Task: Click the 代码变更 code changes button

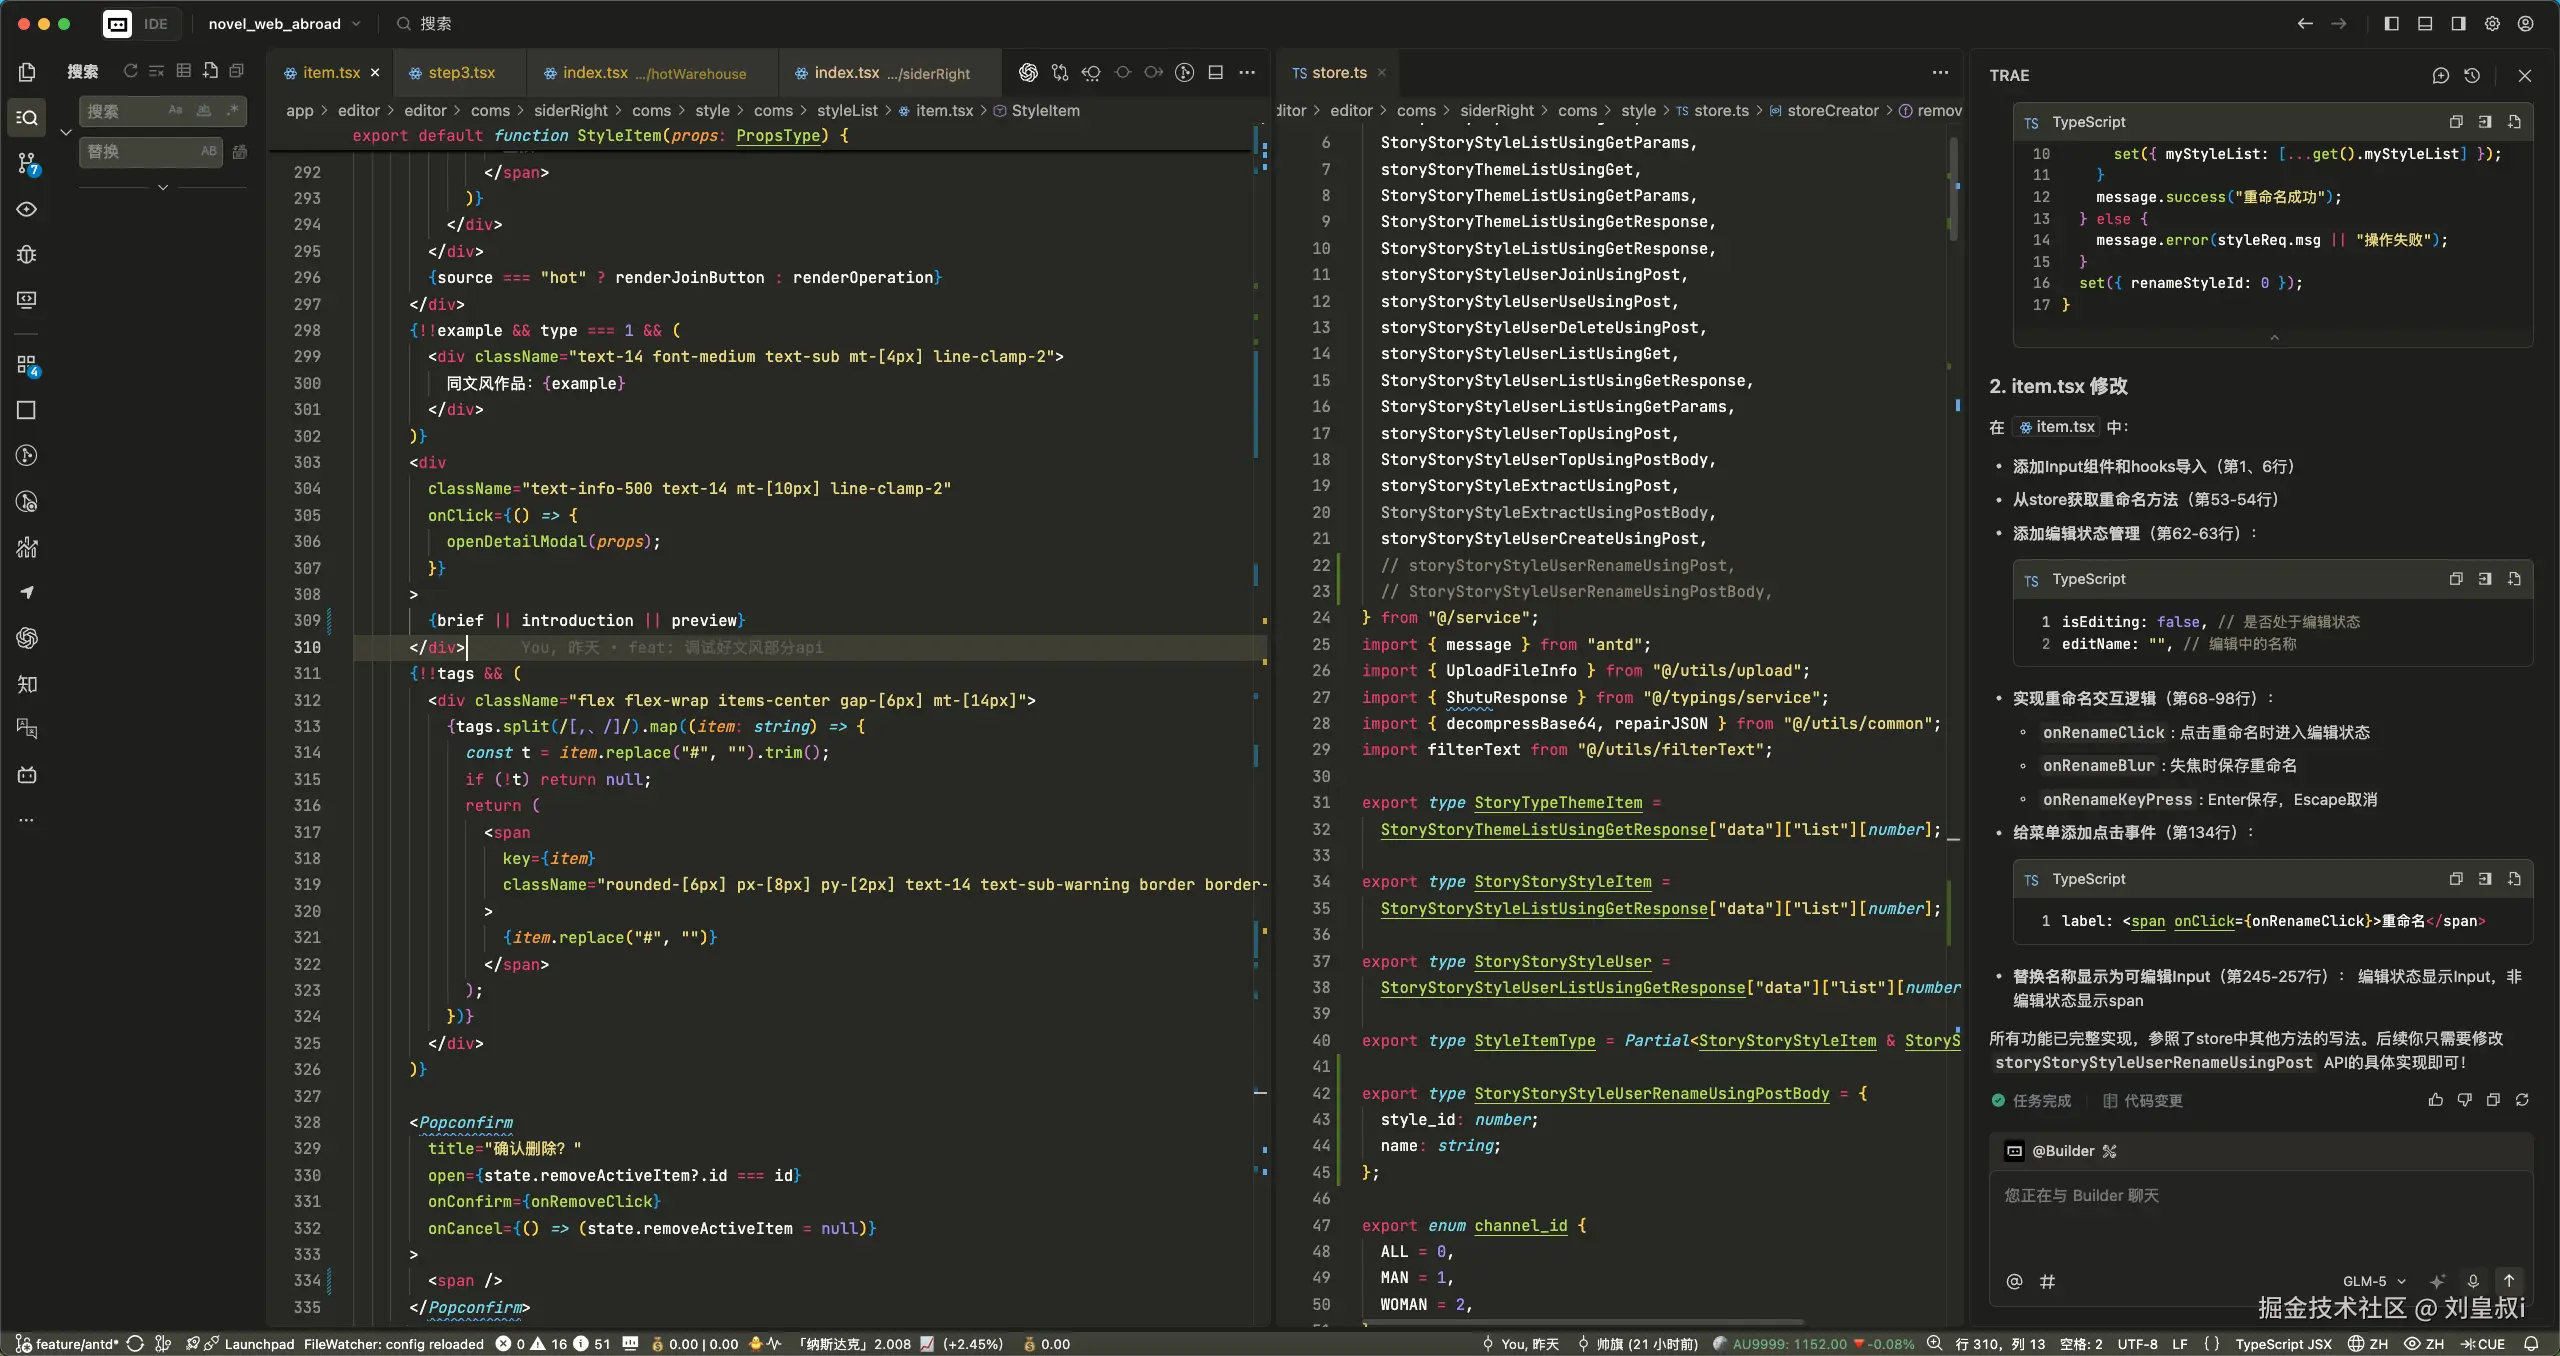Action: pos(2143,1100)
